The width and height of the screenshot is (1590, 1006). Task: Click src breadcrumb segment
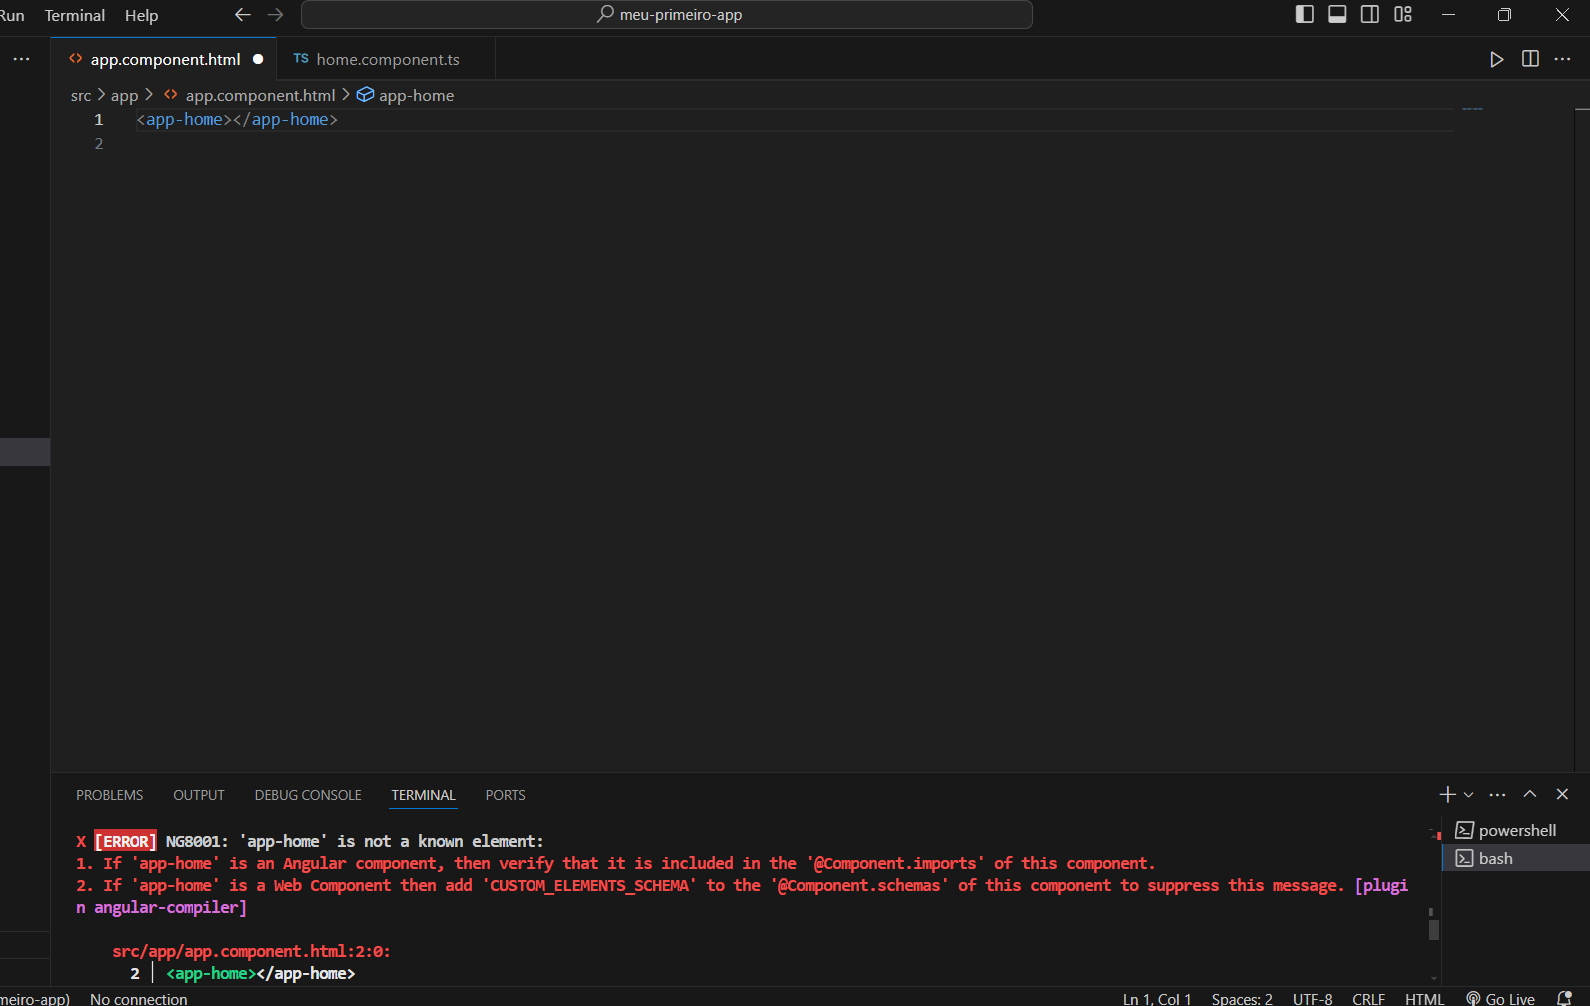point(81,95)
